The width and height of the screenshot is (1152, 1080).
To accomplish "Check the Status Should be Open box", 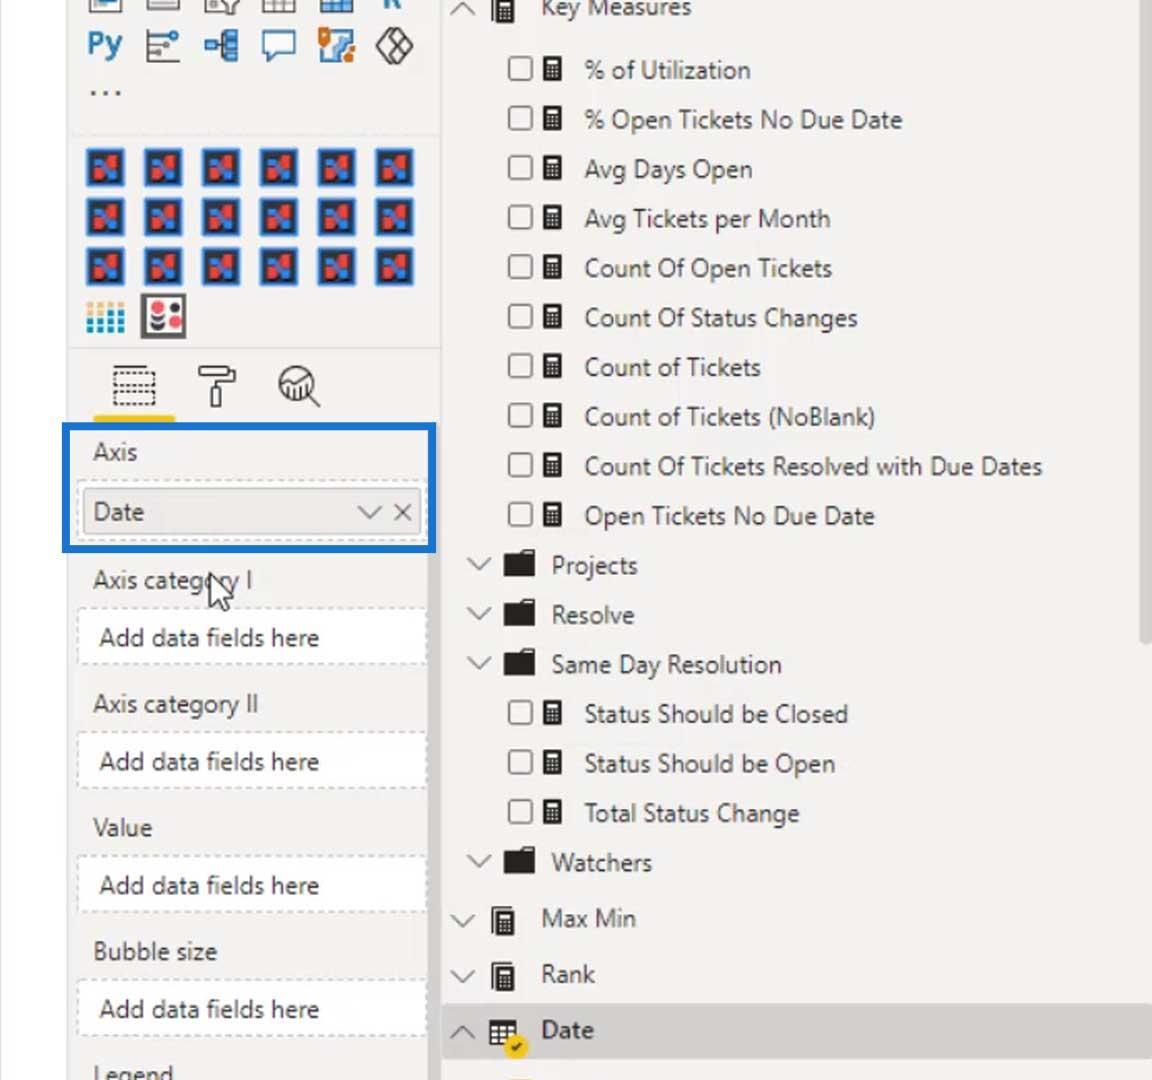I will (520, 763).
